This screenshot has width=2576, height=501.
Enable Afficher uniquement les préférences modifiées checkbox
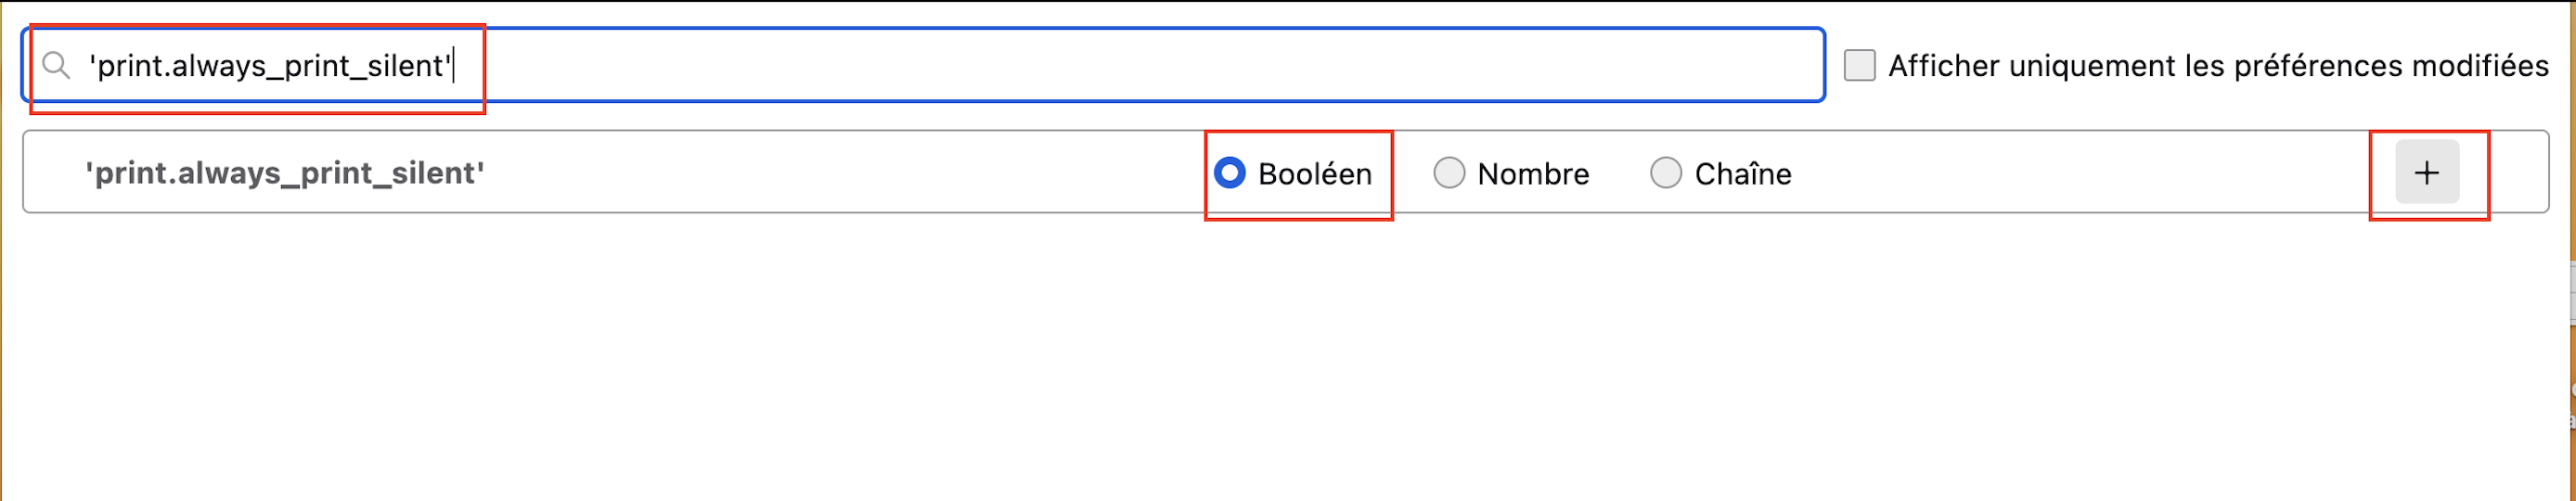tap(1859, 66)
